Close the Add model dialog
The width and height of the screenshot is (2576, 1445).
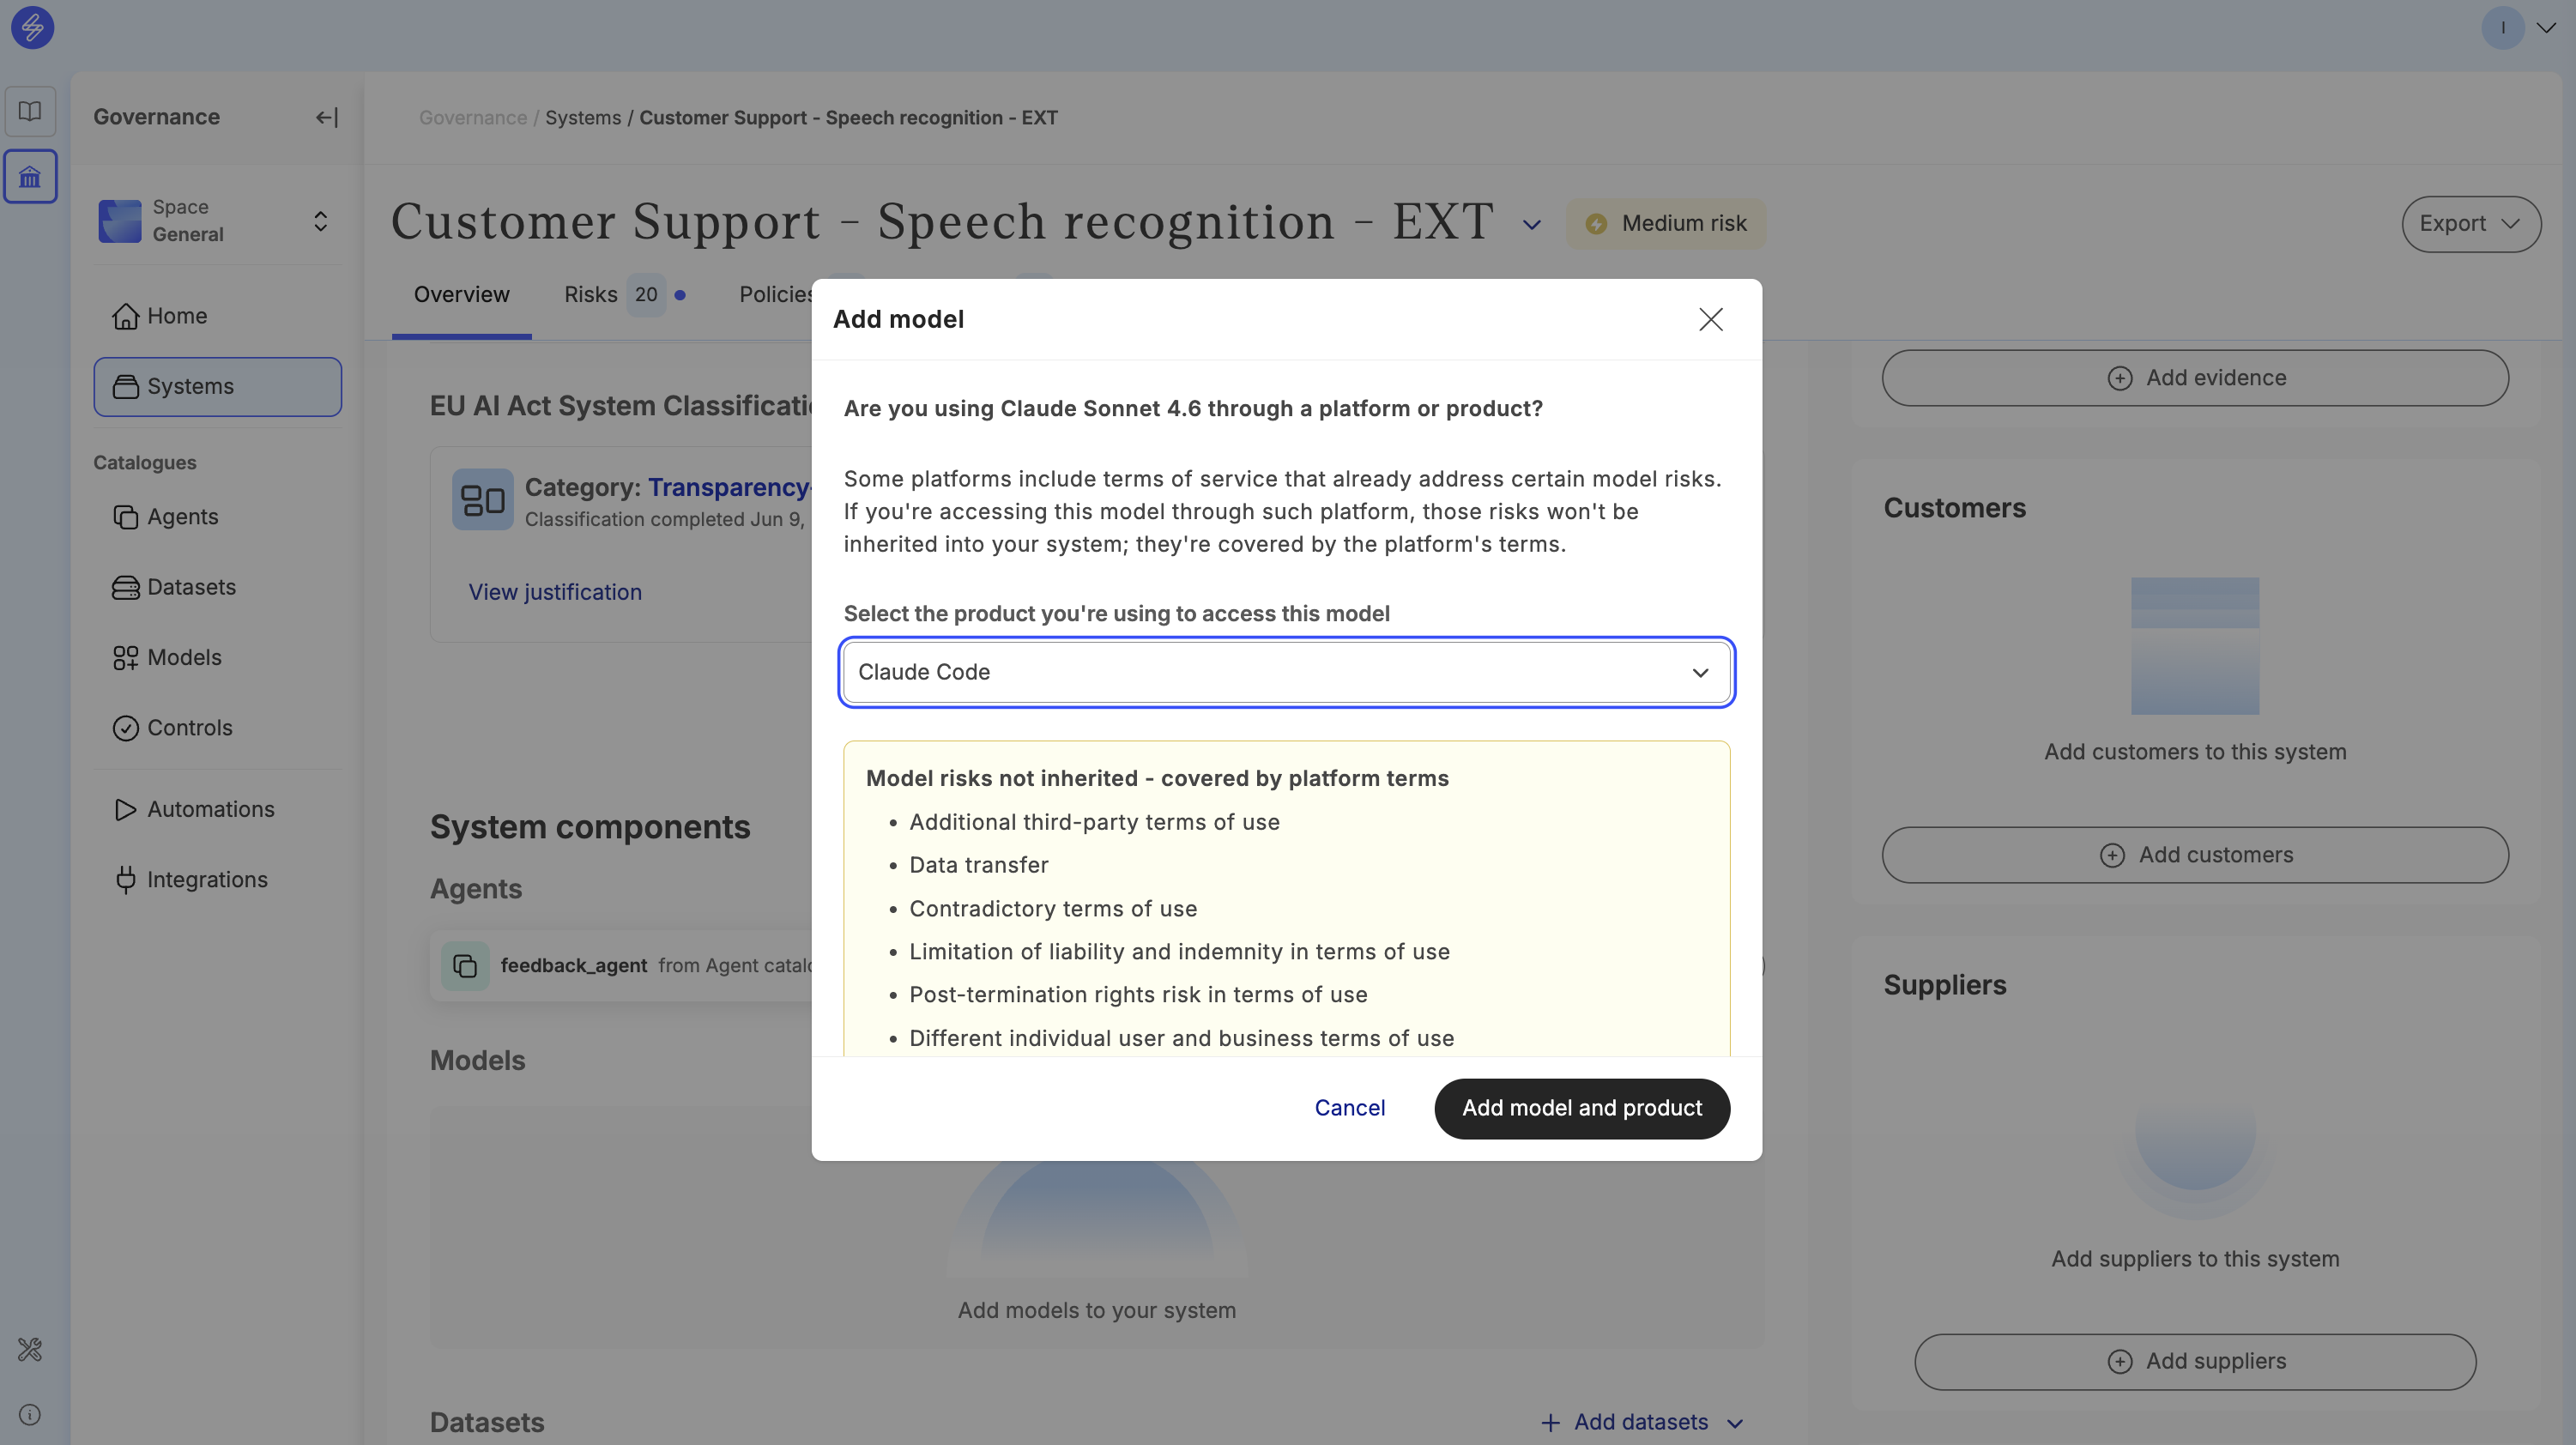(1710, 319)
